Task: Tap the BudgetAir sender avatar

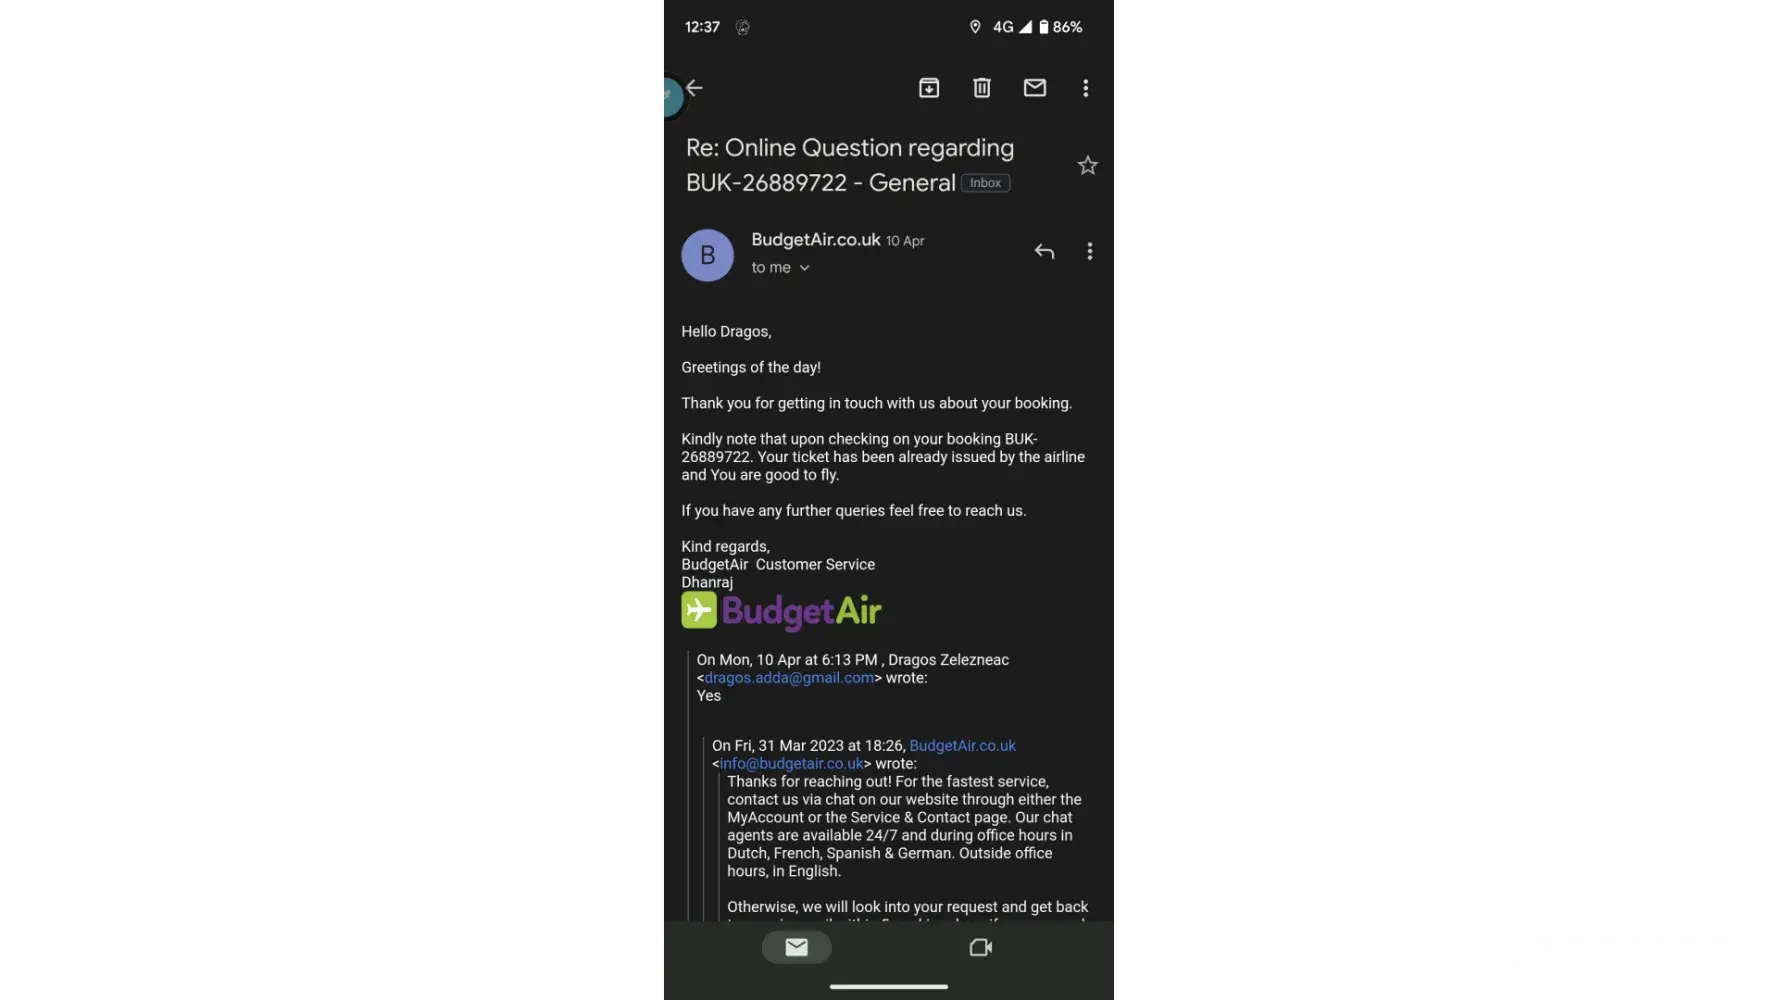Action: pyautogui.click(x=708, y=255)
